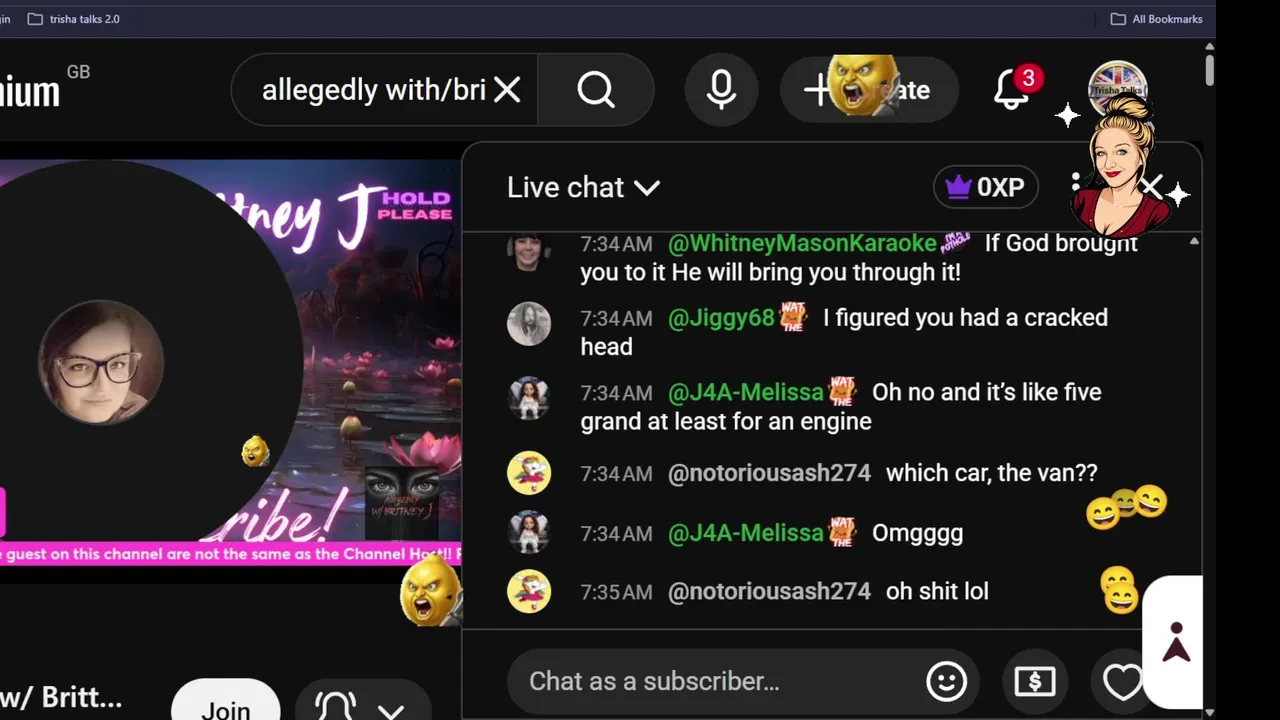Click the Join membership button

pyautogui.click(x=226, y=703)
